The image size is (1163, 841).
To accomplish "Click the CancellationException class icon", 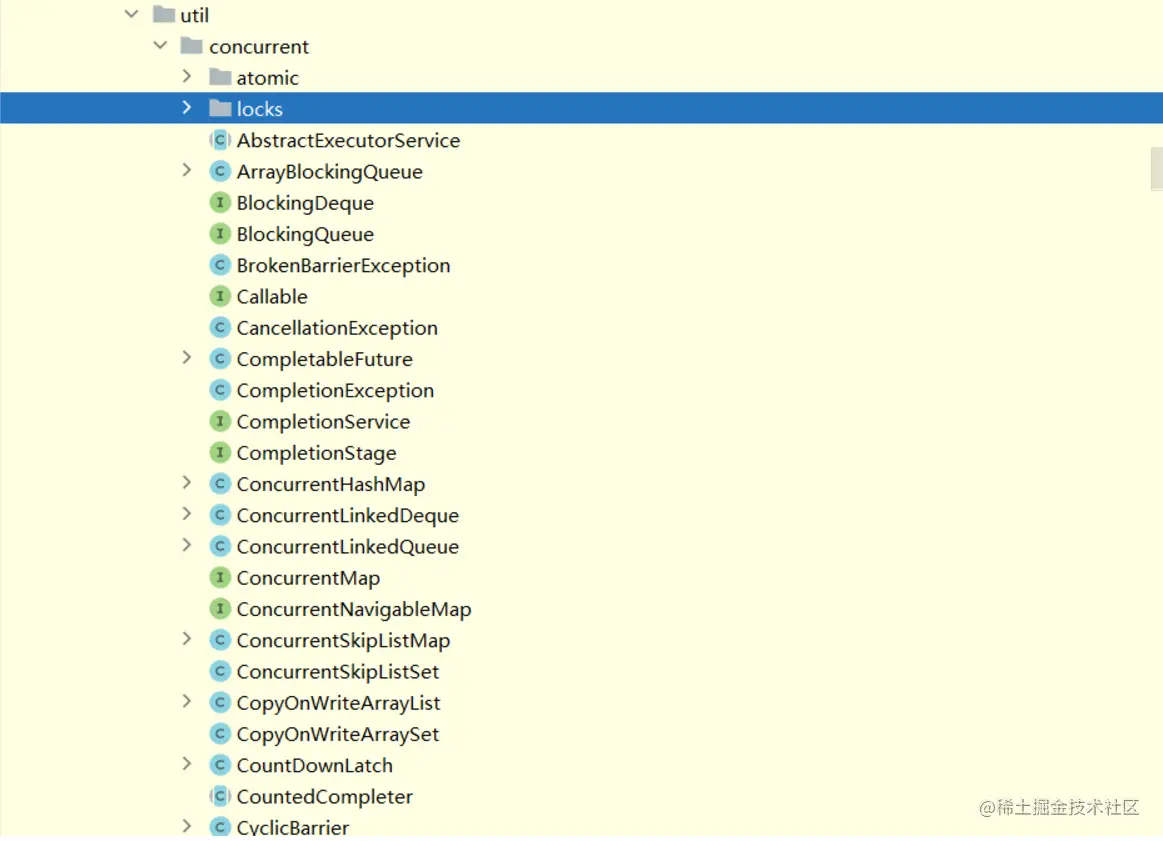I will click(220, 328).
